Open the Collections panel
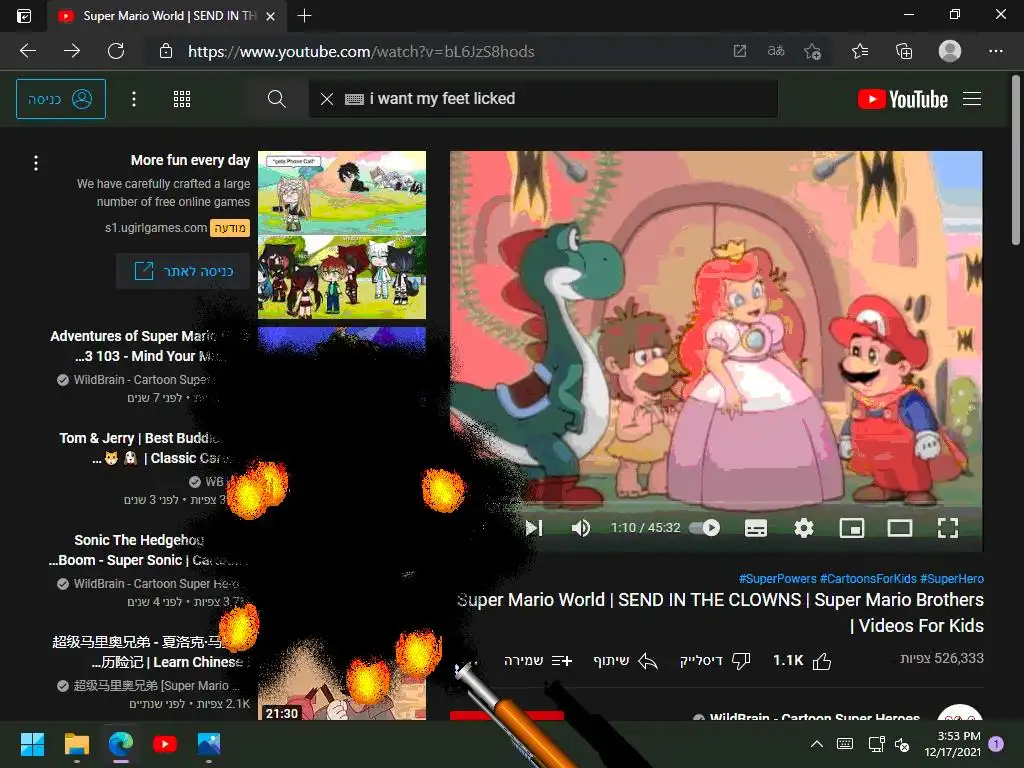 point(904,51)
